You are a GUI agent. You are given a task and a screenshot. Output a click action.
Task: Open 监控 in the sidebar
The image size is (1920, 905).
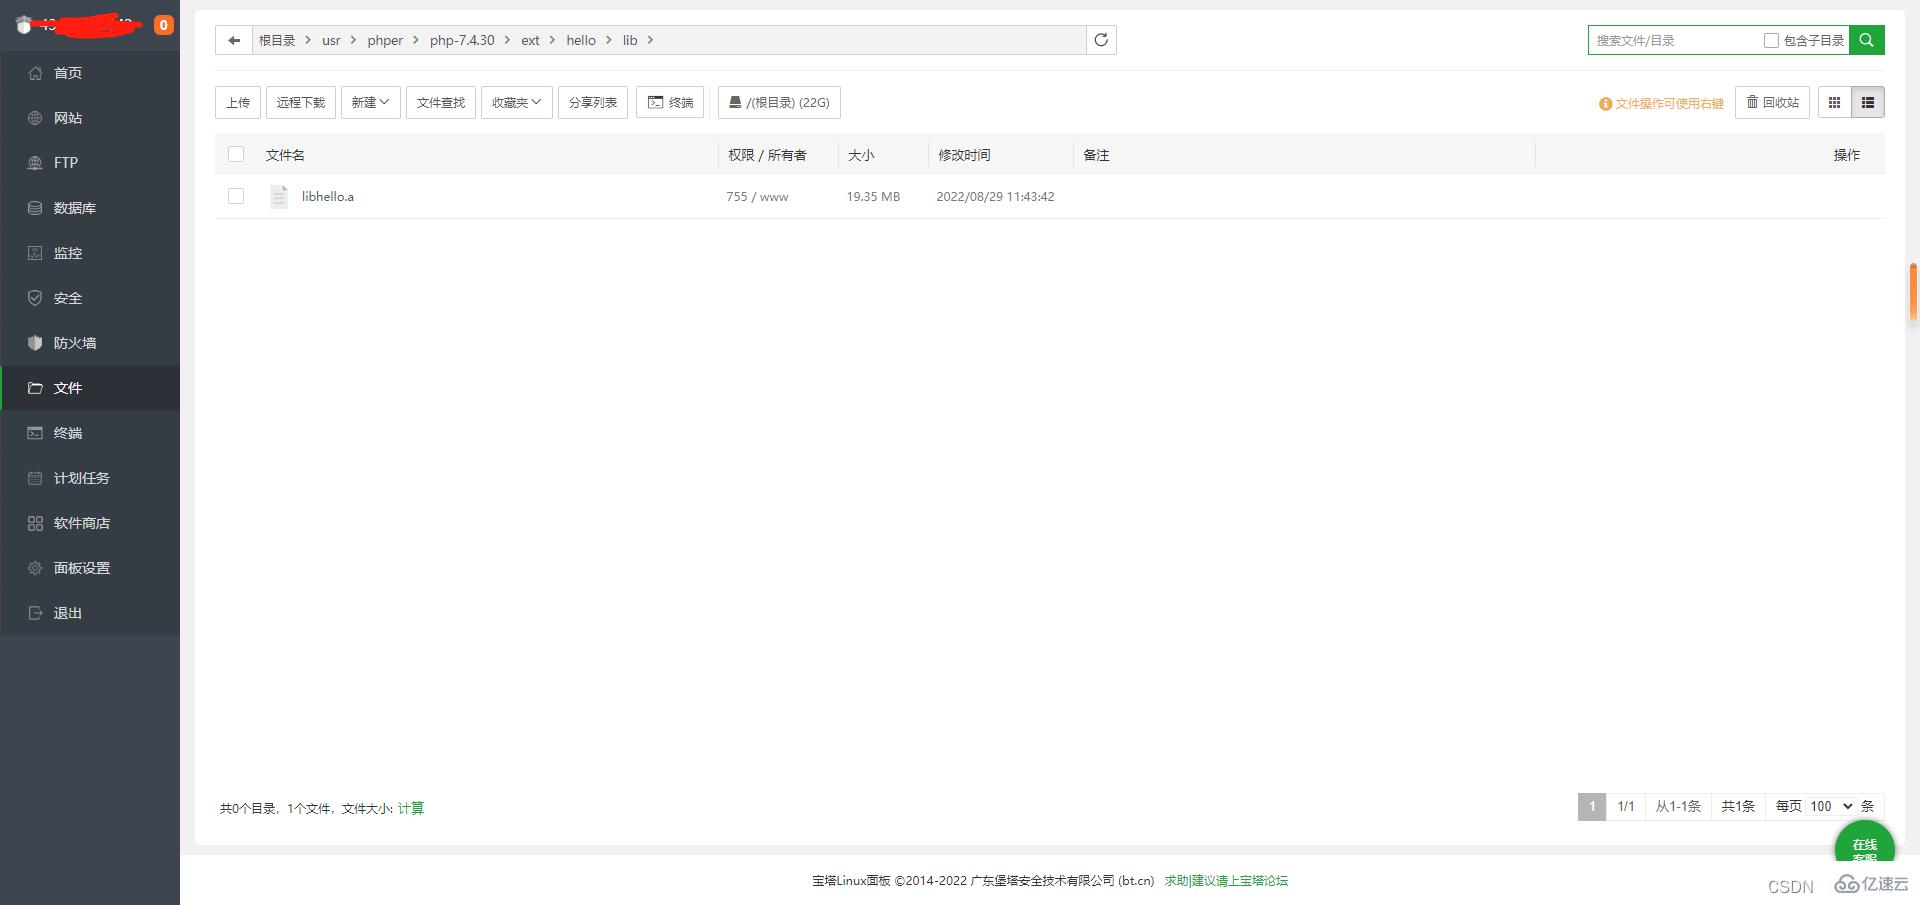pyautogui.click(x=90, y=253)
